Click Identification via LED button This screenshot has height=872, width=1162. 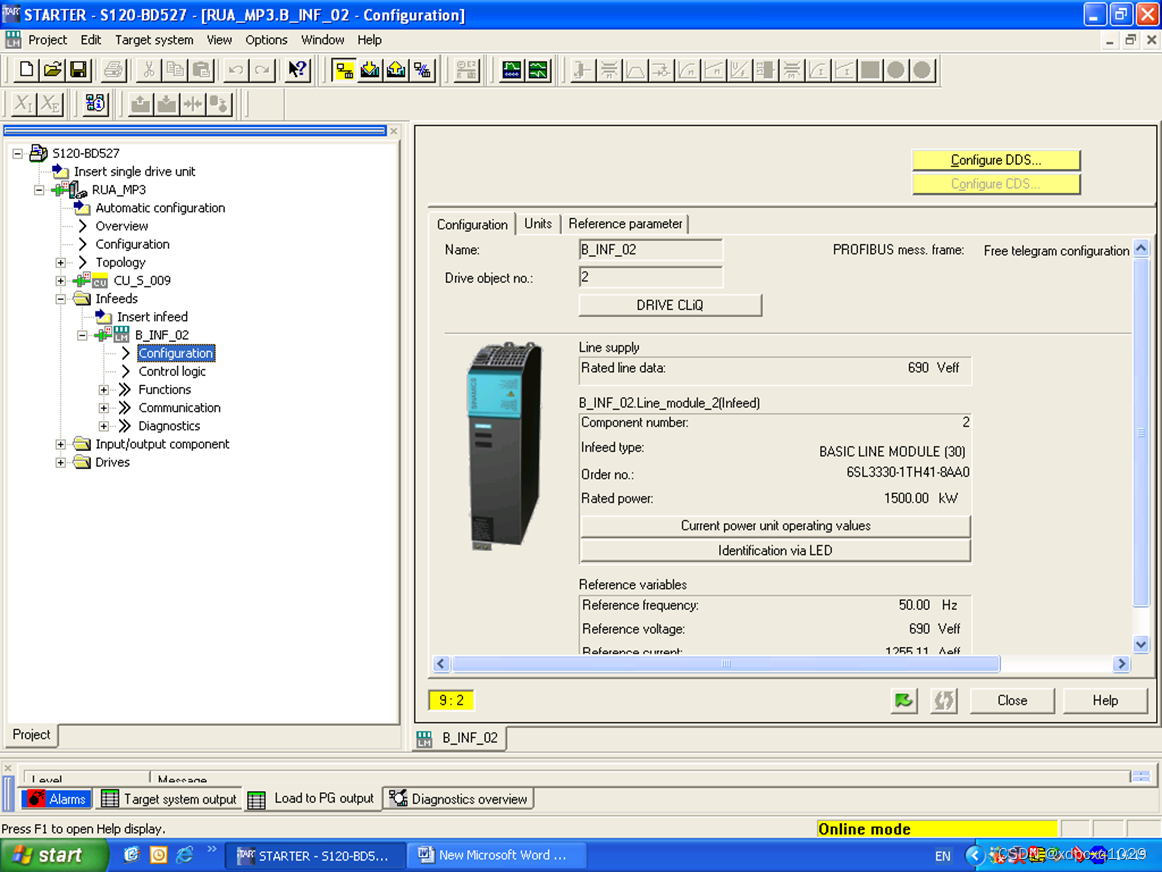[775, 550]
